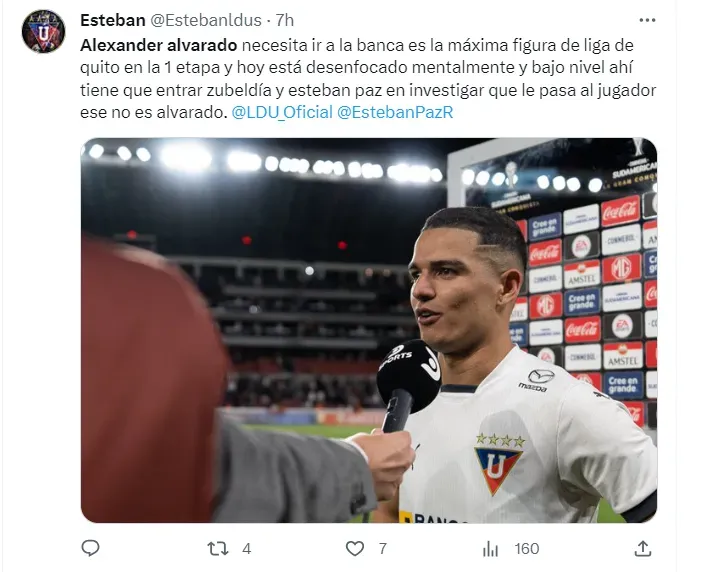
Task: Open the @EstebanPazR mention
Action: (x=395, y=112)
